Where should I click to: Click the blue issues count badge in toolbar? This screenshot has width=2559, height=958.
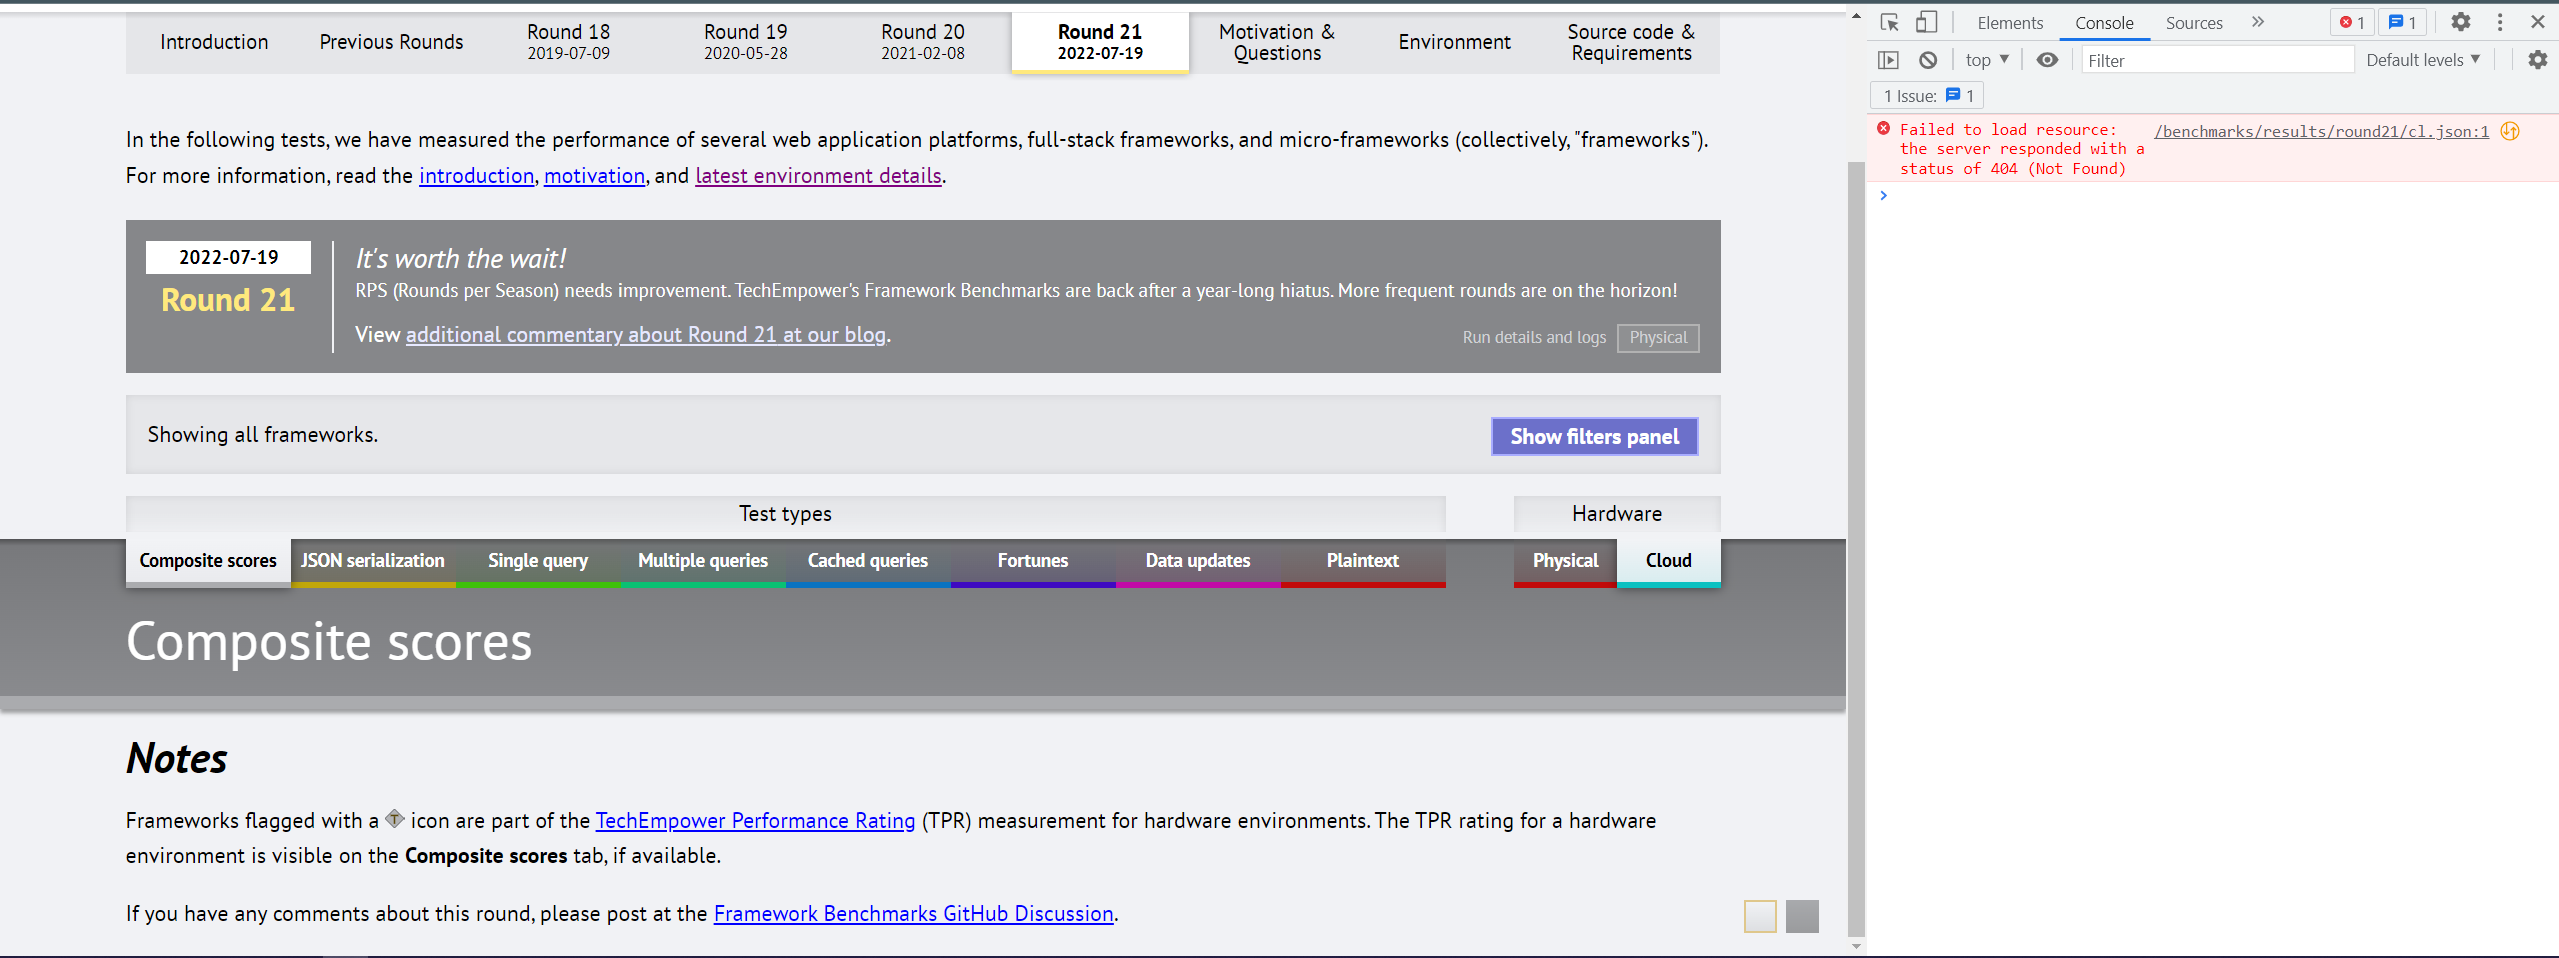(x=2403, y=22)
